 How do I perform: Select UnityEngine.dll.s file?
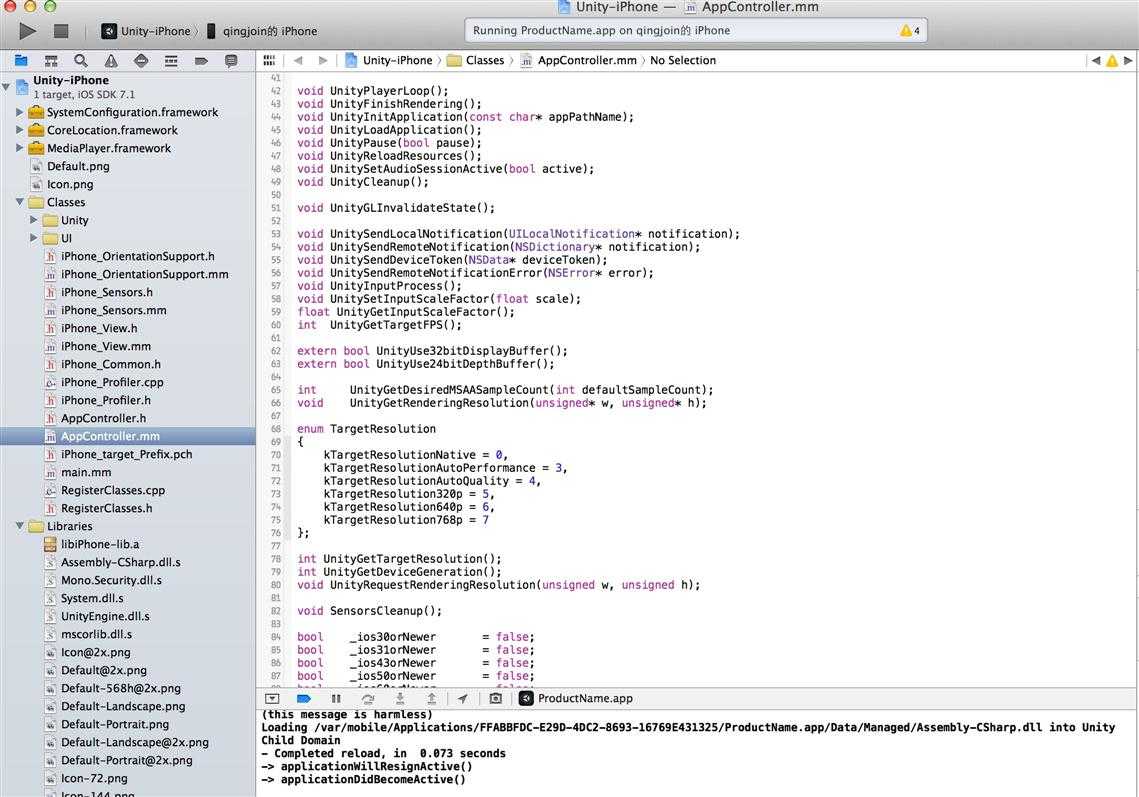click(105, 616)
